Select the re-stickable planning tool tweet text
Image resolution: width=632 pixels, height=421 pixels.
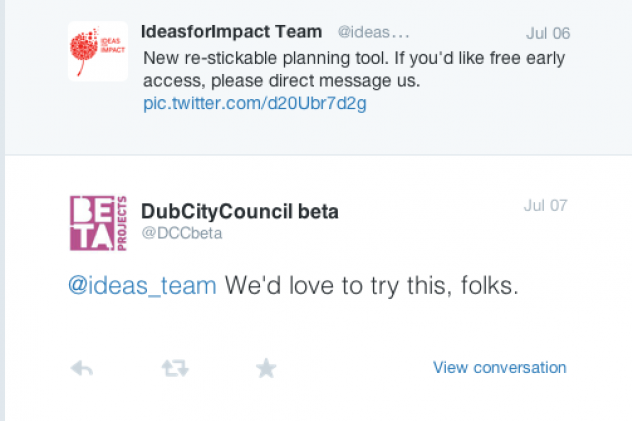(x=354, y=69)
